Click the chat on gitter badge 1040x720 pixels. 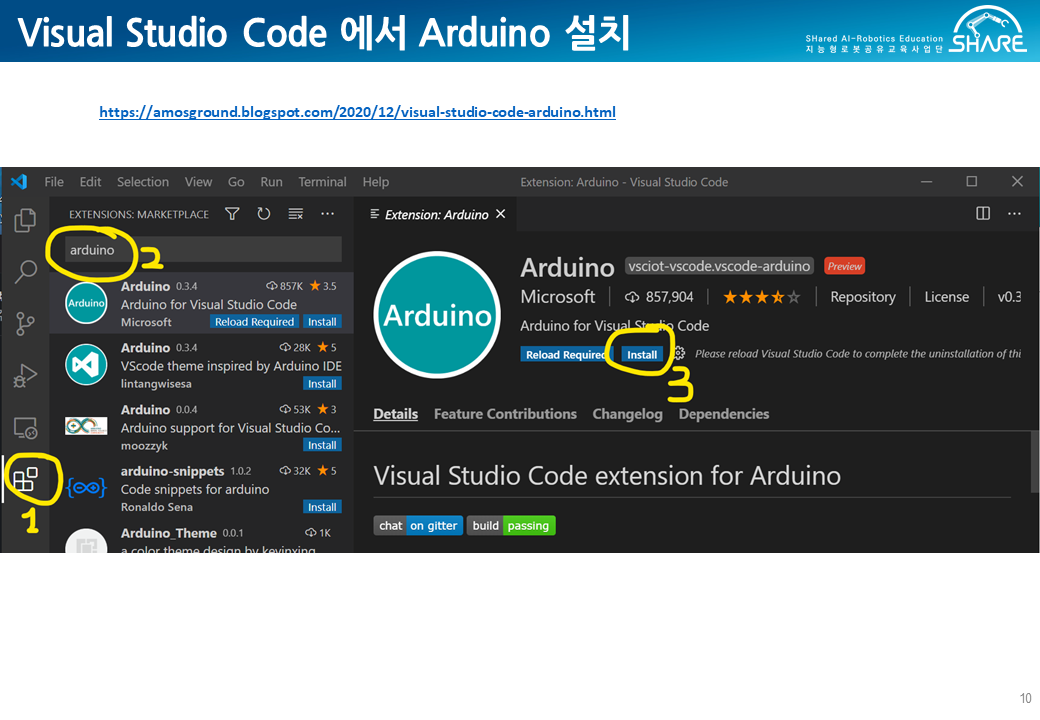click(x=418, y=526)
